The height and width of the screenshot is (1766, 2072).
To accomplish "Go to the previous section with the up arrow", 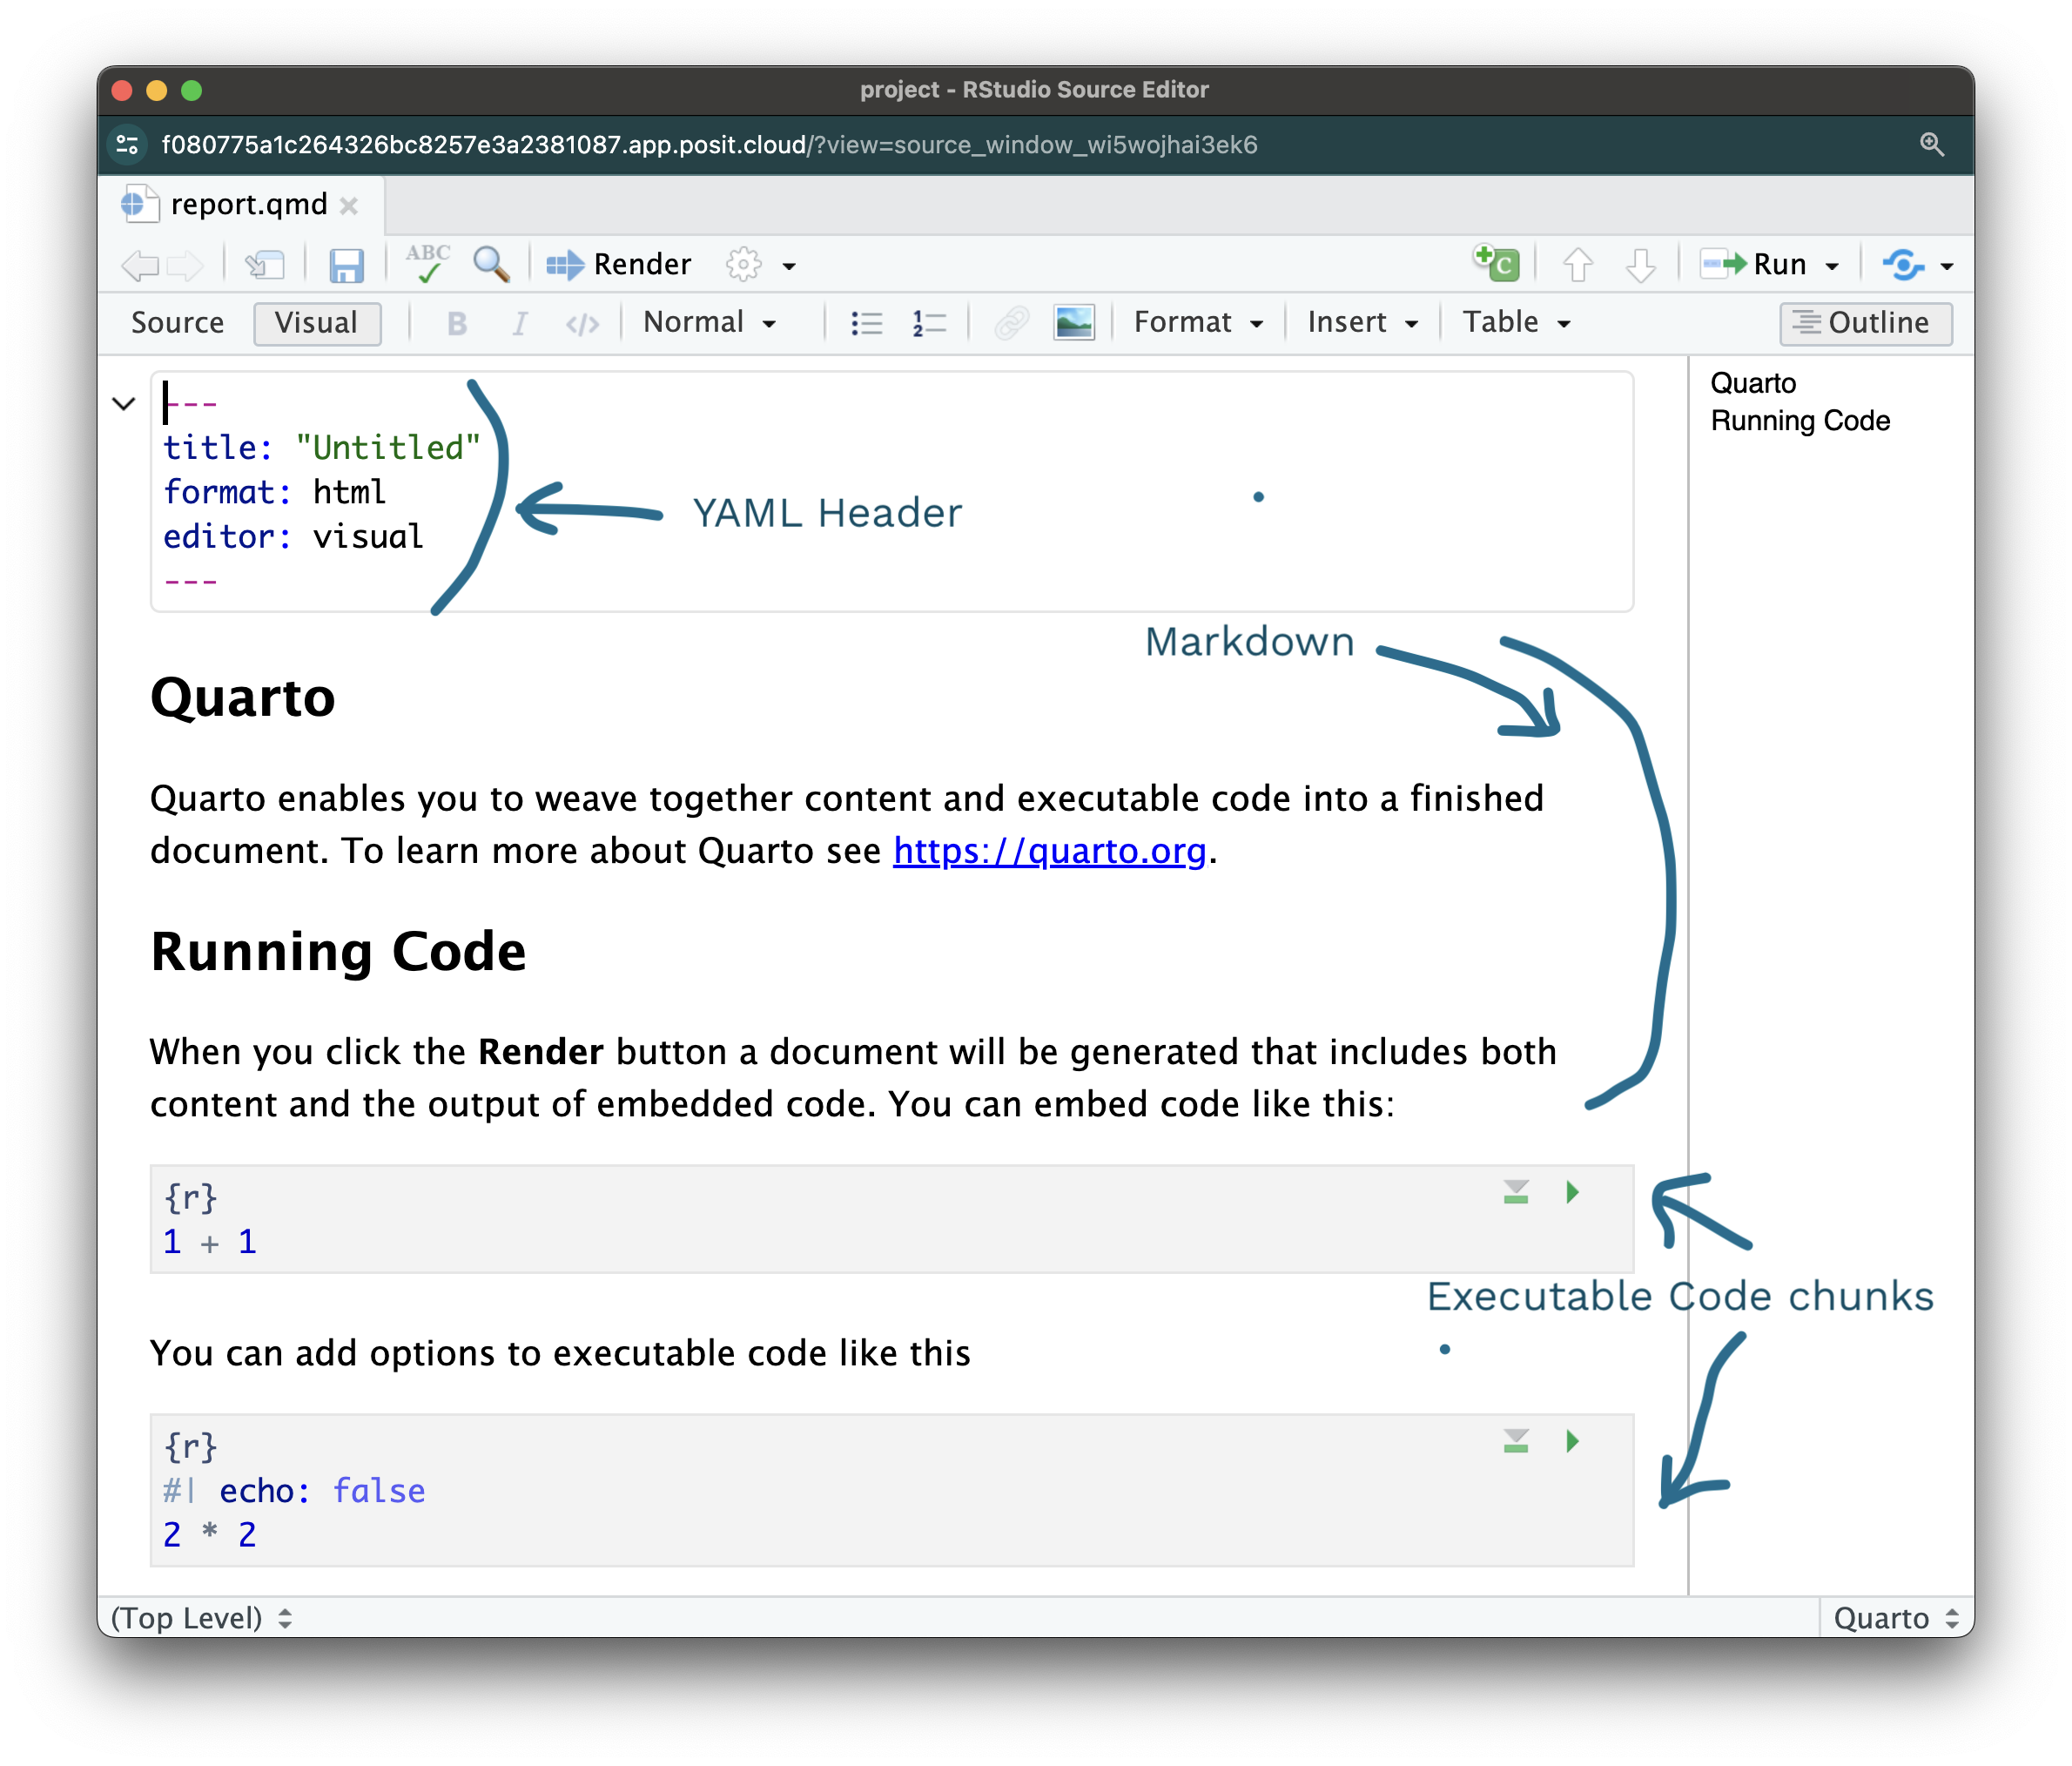I will (x=1577, y=265).
